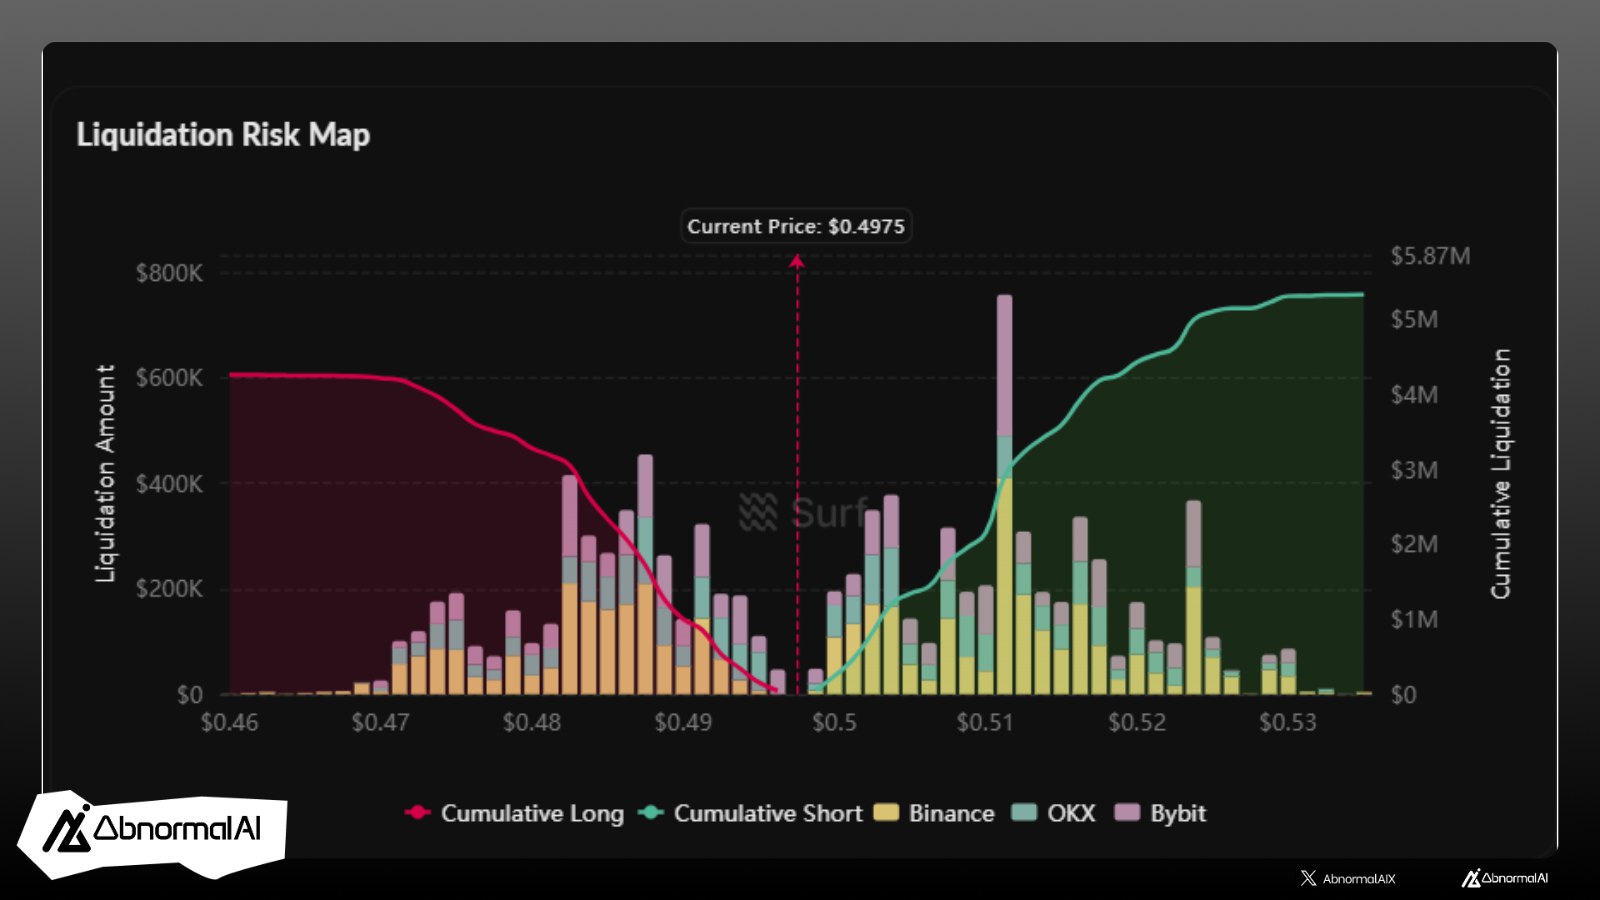Click the $0.5 tick on the price axis
Image resolution: width=1600 pixels, height=900 pixels.
[834, 722]
